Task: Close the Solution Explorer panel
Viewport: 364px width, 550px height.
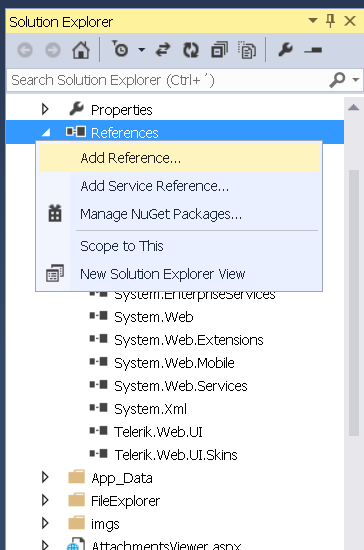Action: [350, 21]
